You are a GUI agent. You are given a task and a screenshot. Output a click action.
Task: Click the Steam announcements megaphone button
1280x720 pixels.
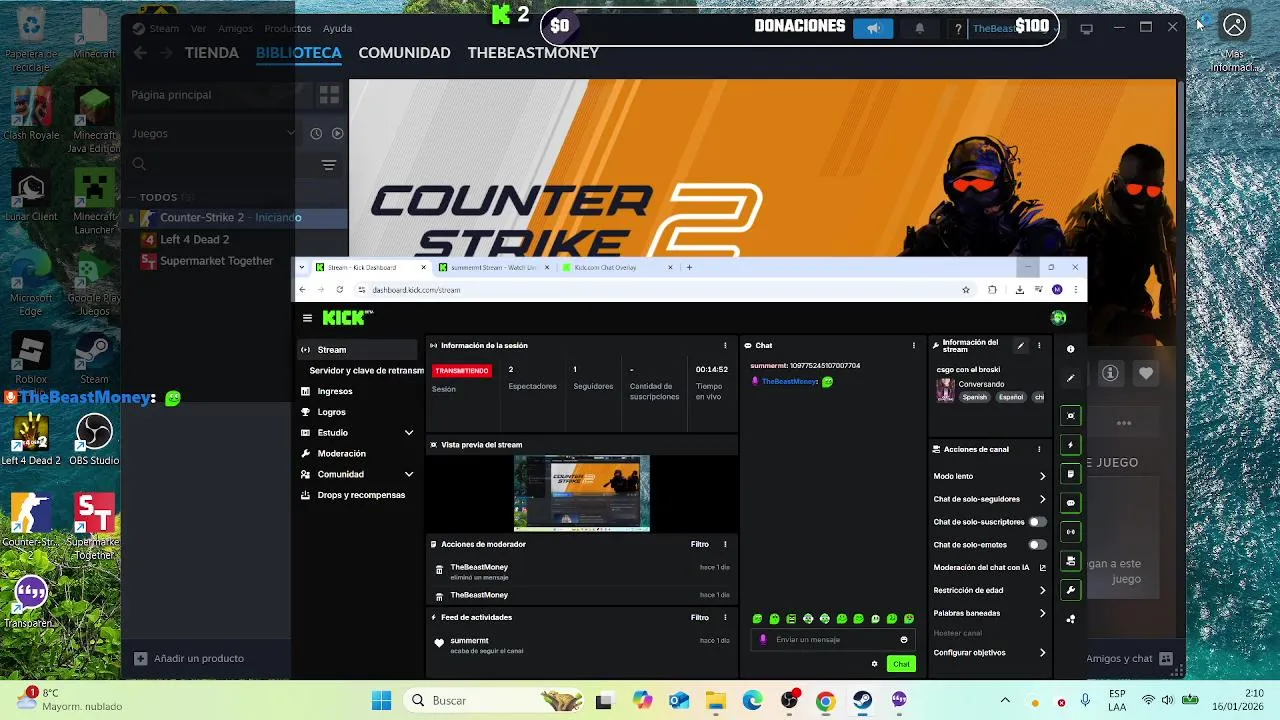click(x=873, y=28)
